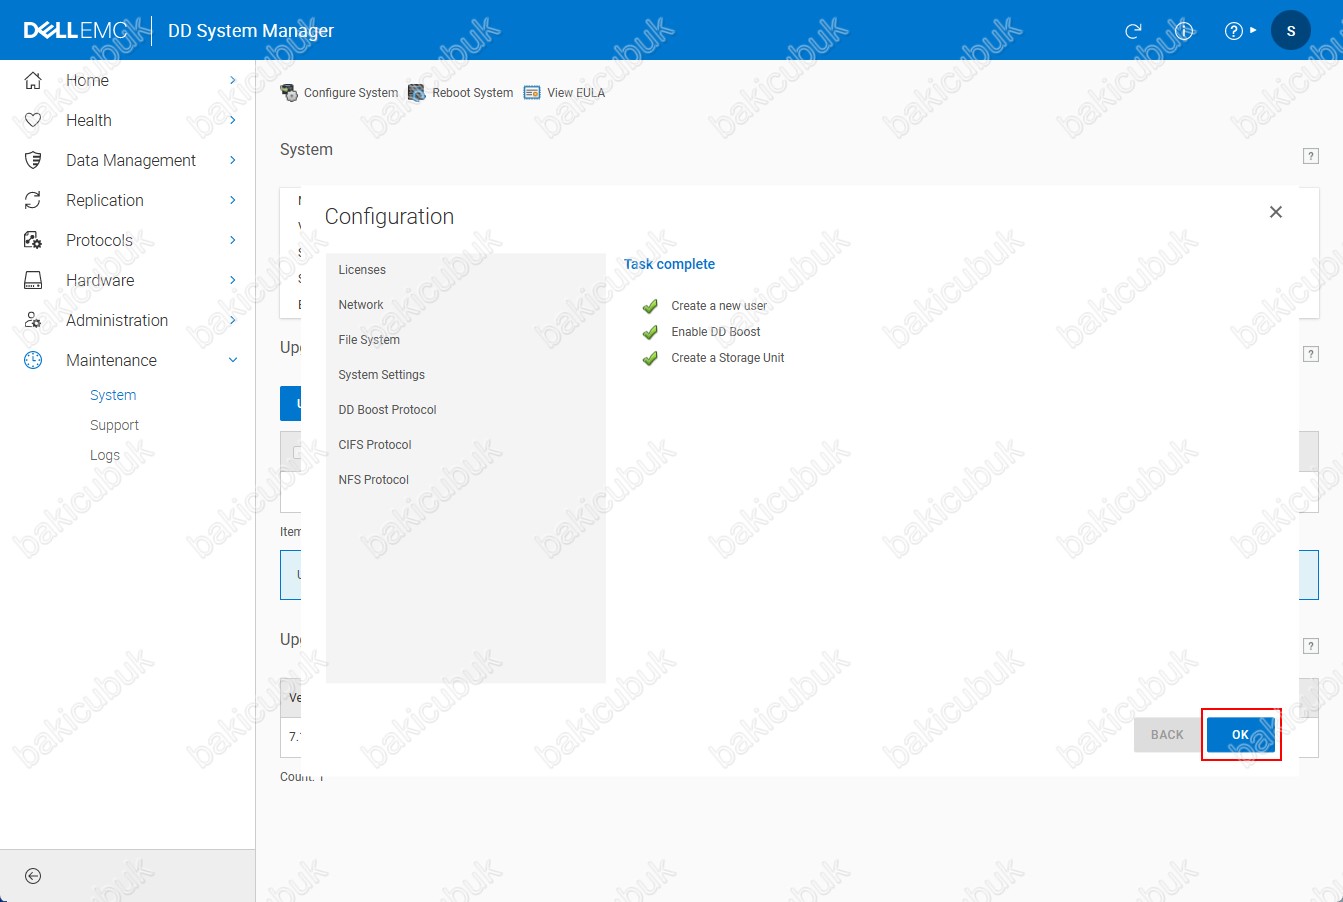Click the Replication arrows icon

(33, 200)
